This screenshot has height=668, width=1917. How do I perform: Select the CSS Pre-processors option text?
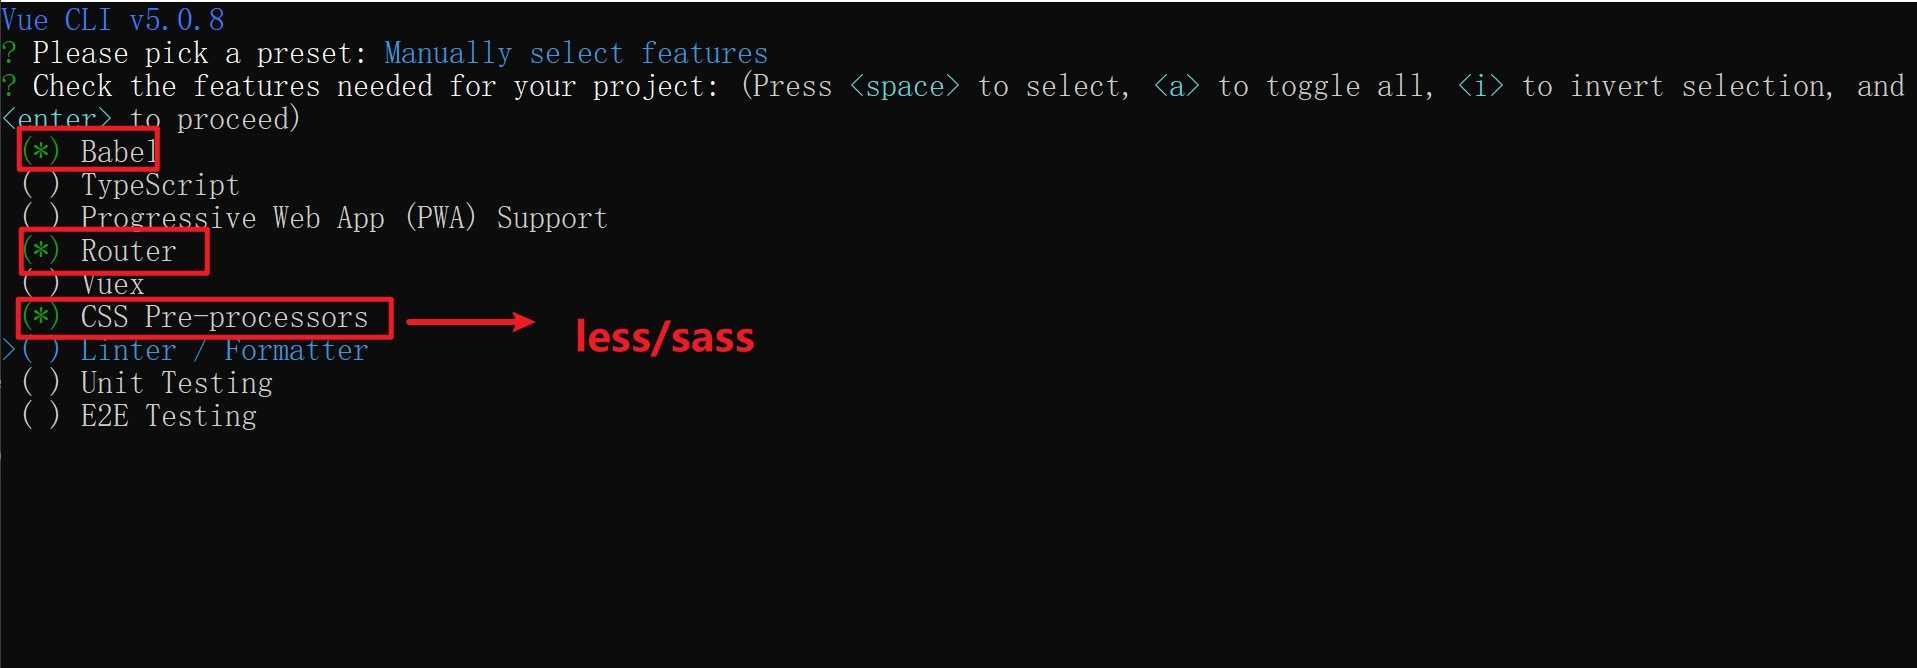(x=224, y=317)
